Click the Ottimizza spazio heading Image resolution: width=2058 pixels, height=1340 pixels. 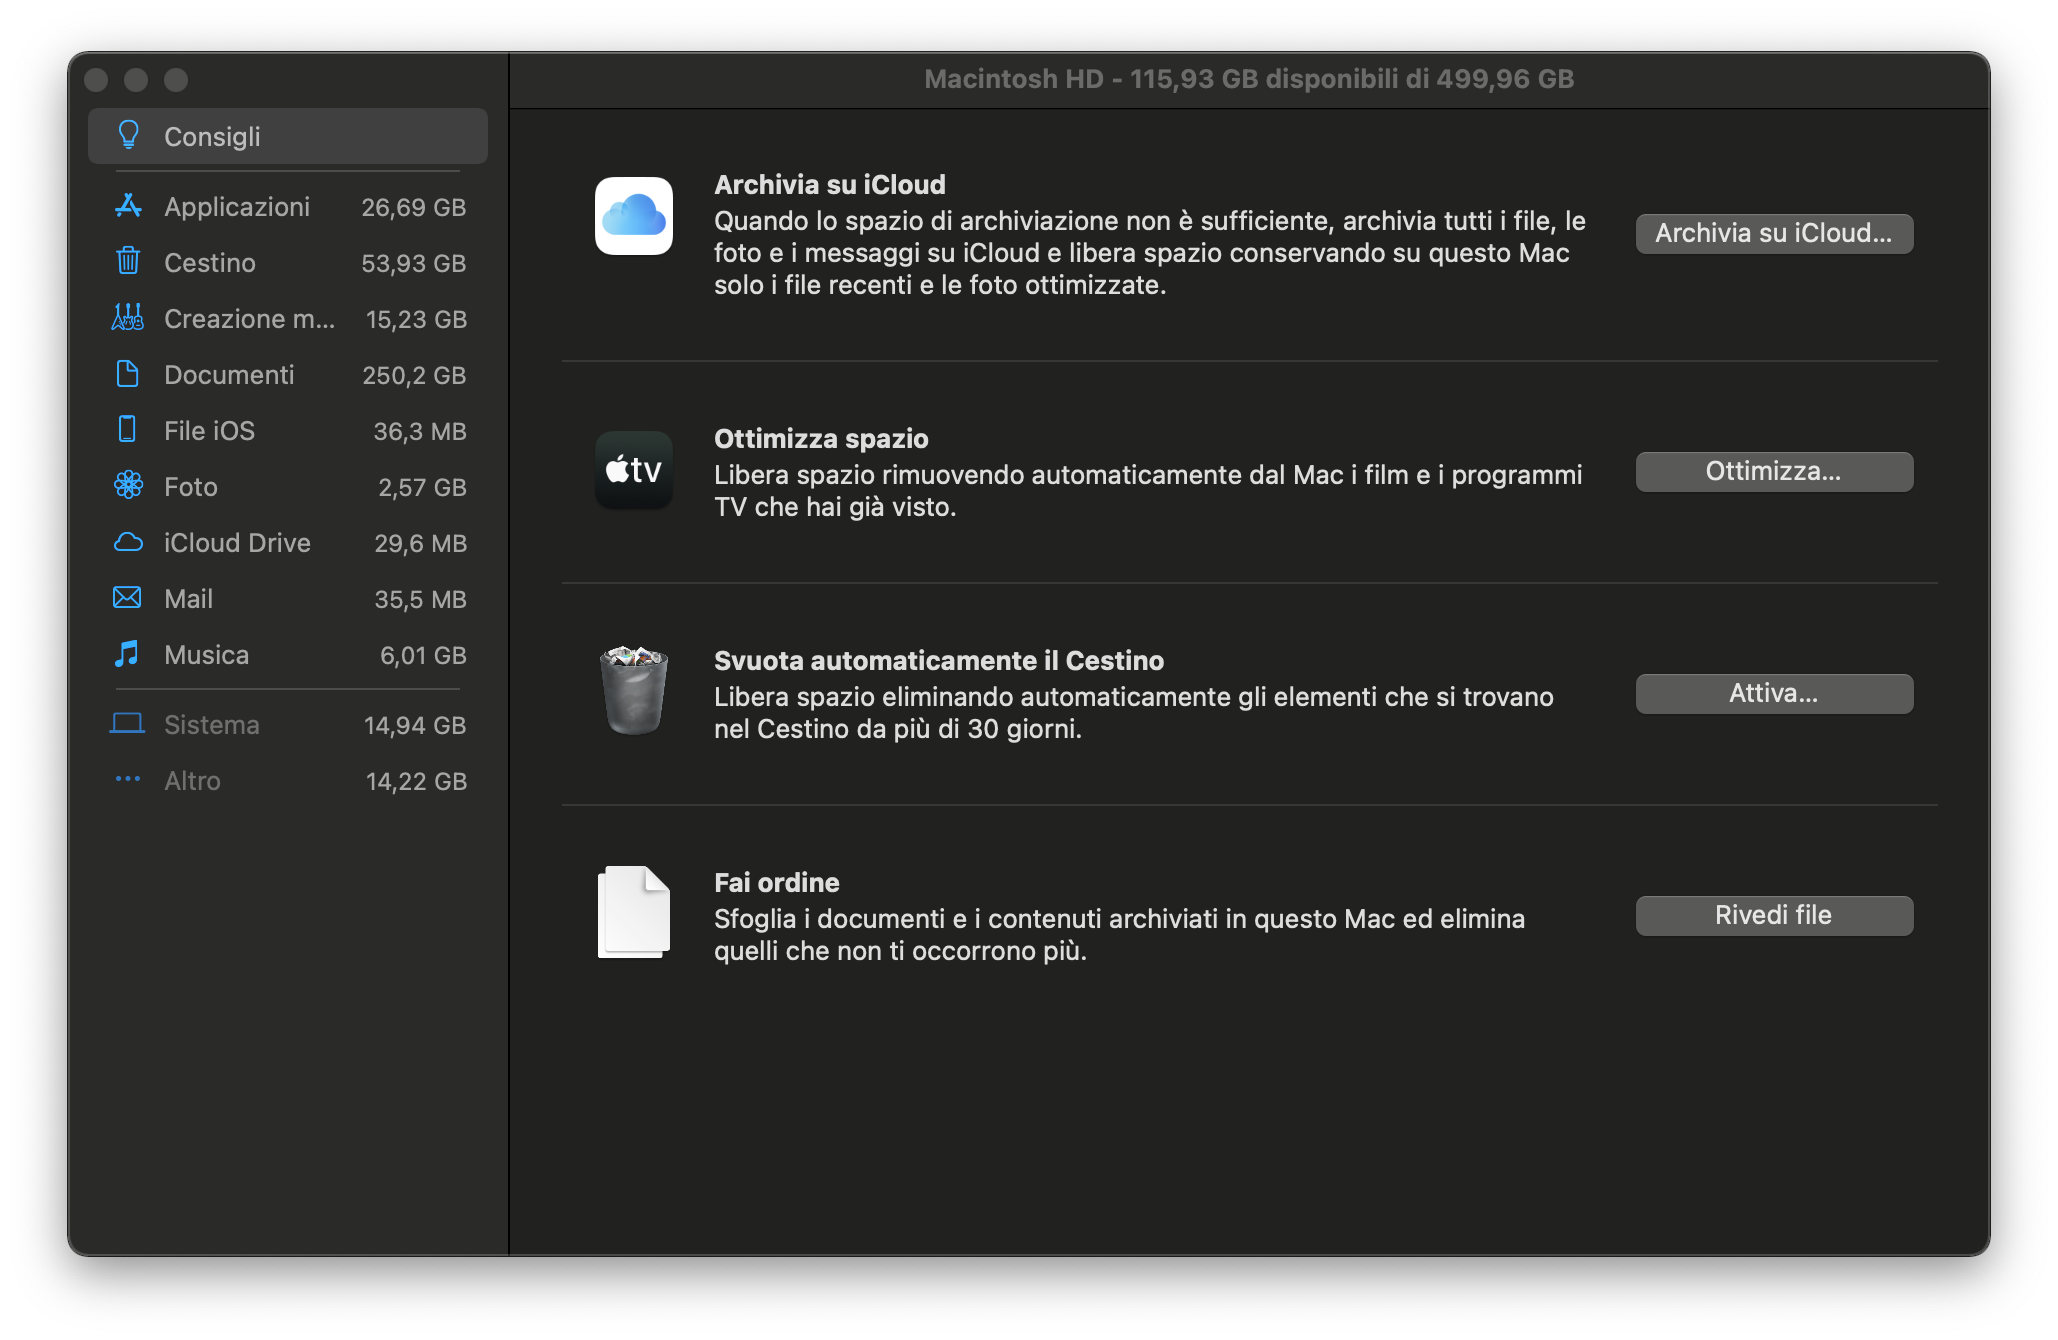coord(821,438)
